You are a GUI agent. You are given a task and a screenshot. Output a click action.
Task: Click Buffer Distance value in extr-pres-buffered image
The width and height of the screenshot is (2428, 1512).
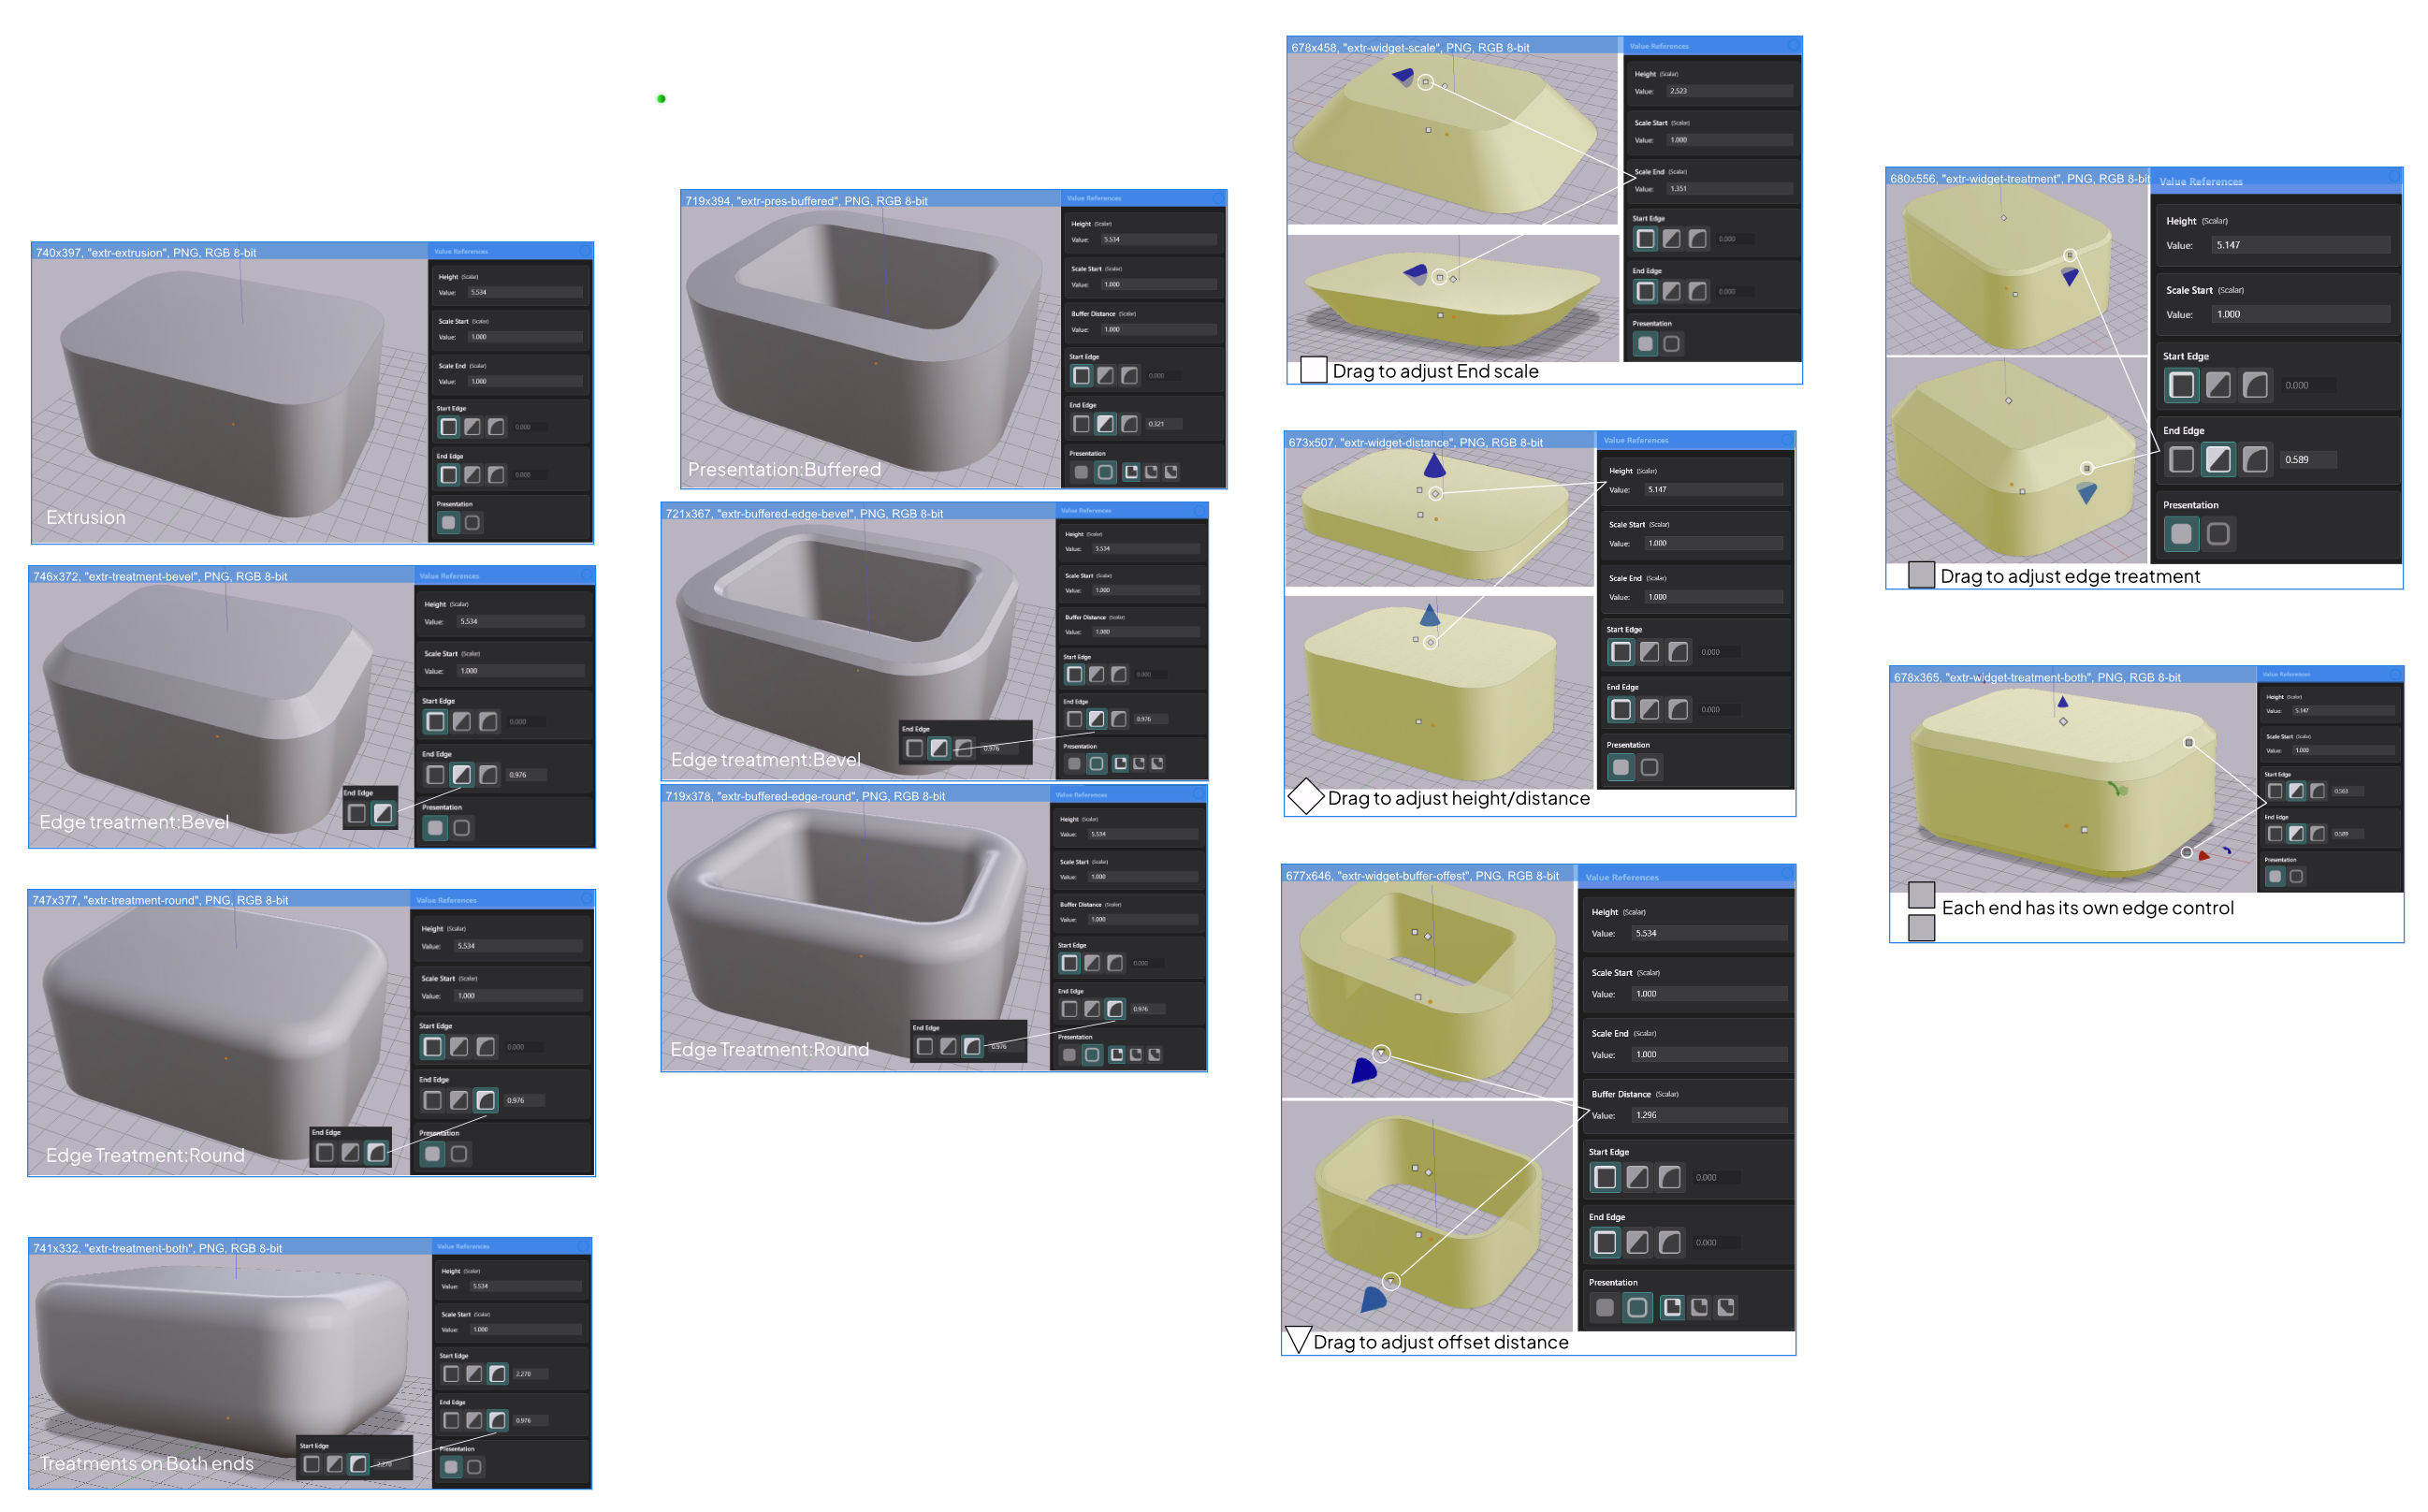click(x=1159, y=330)
